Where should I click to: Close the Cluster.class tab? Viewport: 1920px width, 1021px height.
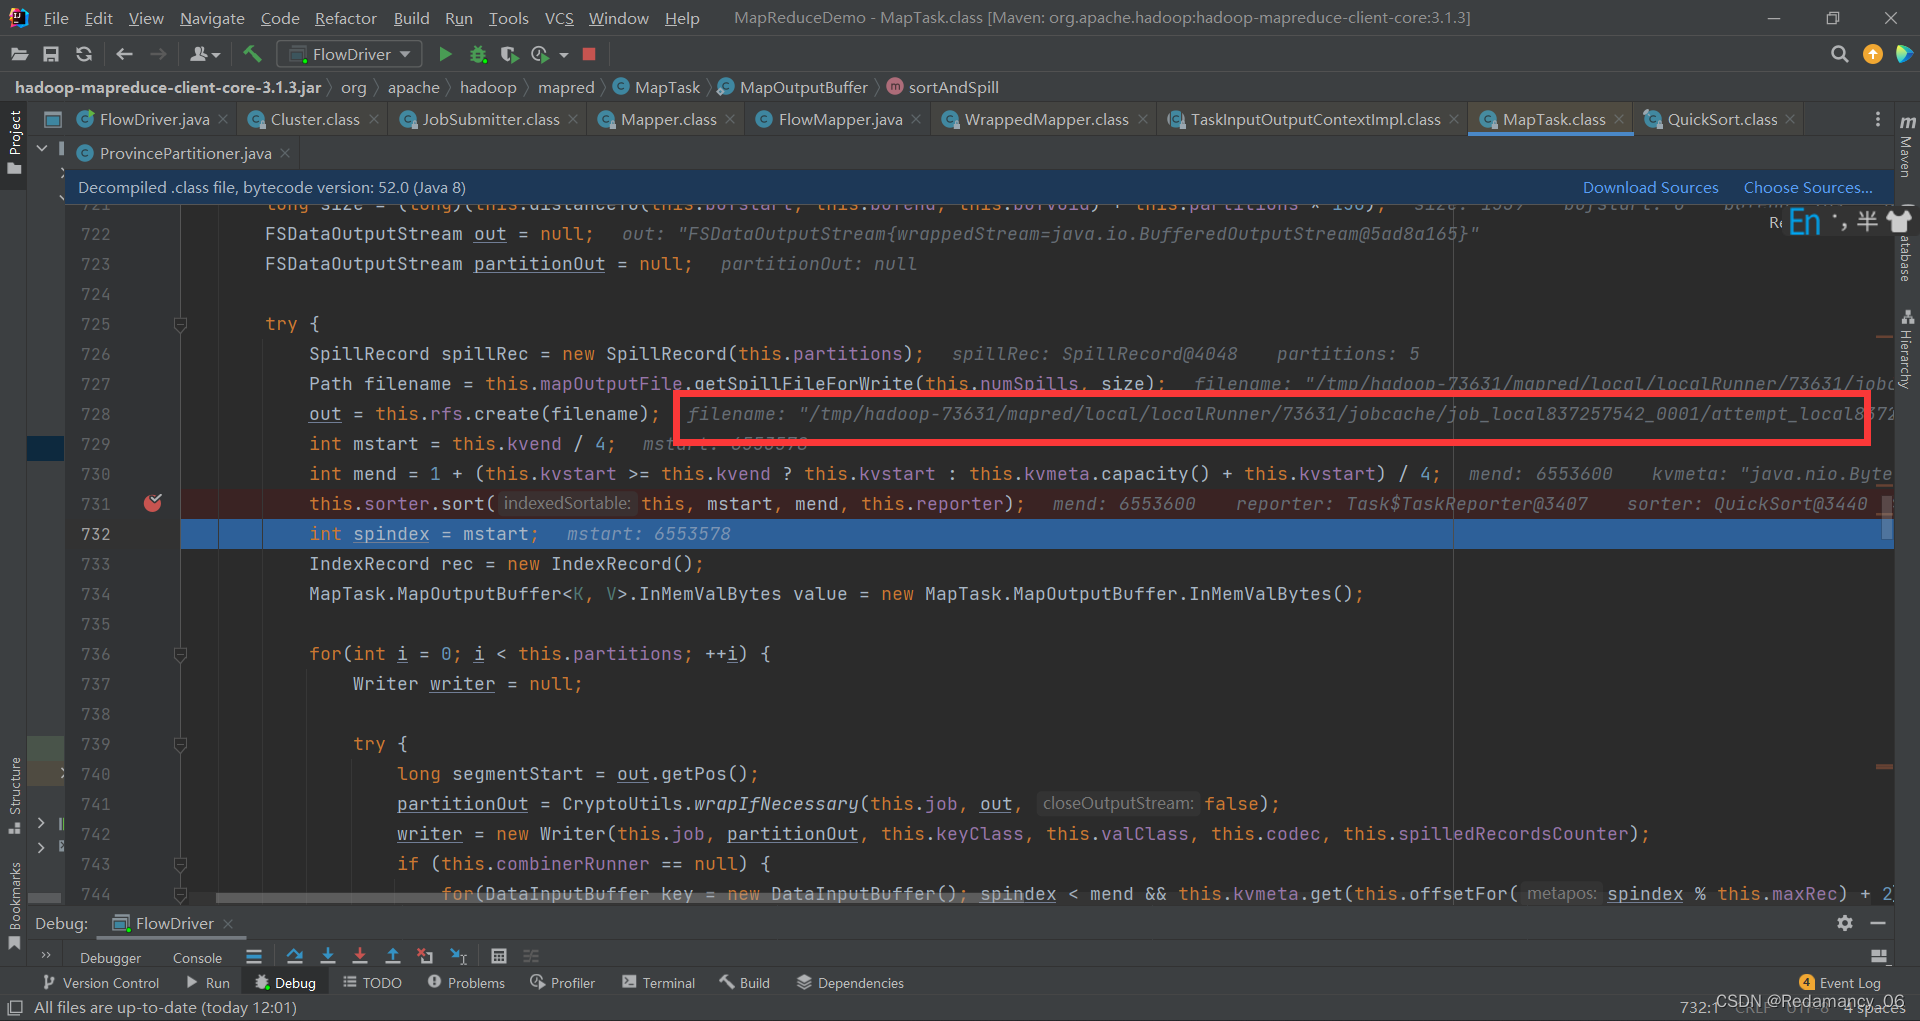click(374, 119)
